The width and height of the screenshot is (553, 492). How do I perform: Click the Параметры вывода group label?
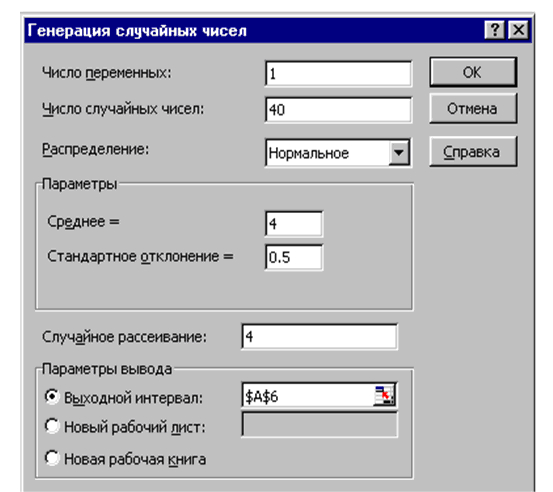point(107,369)
